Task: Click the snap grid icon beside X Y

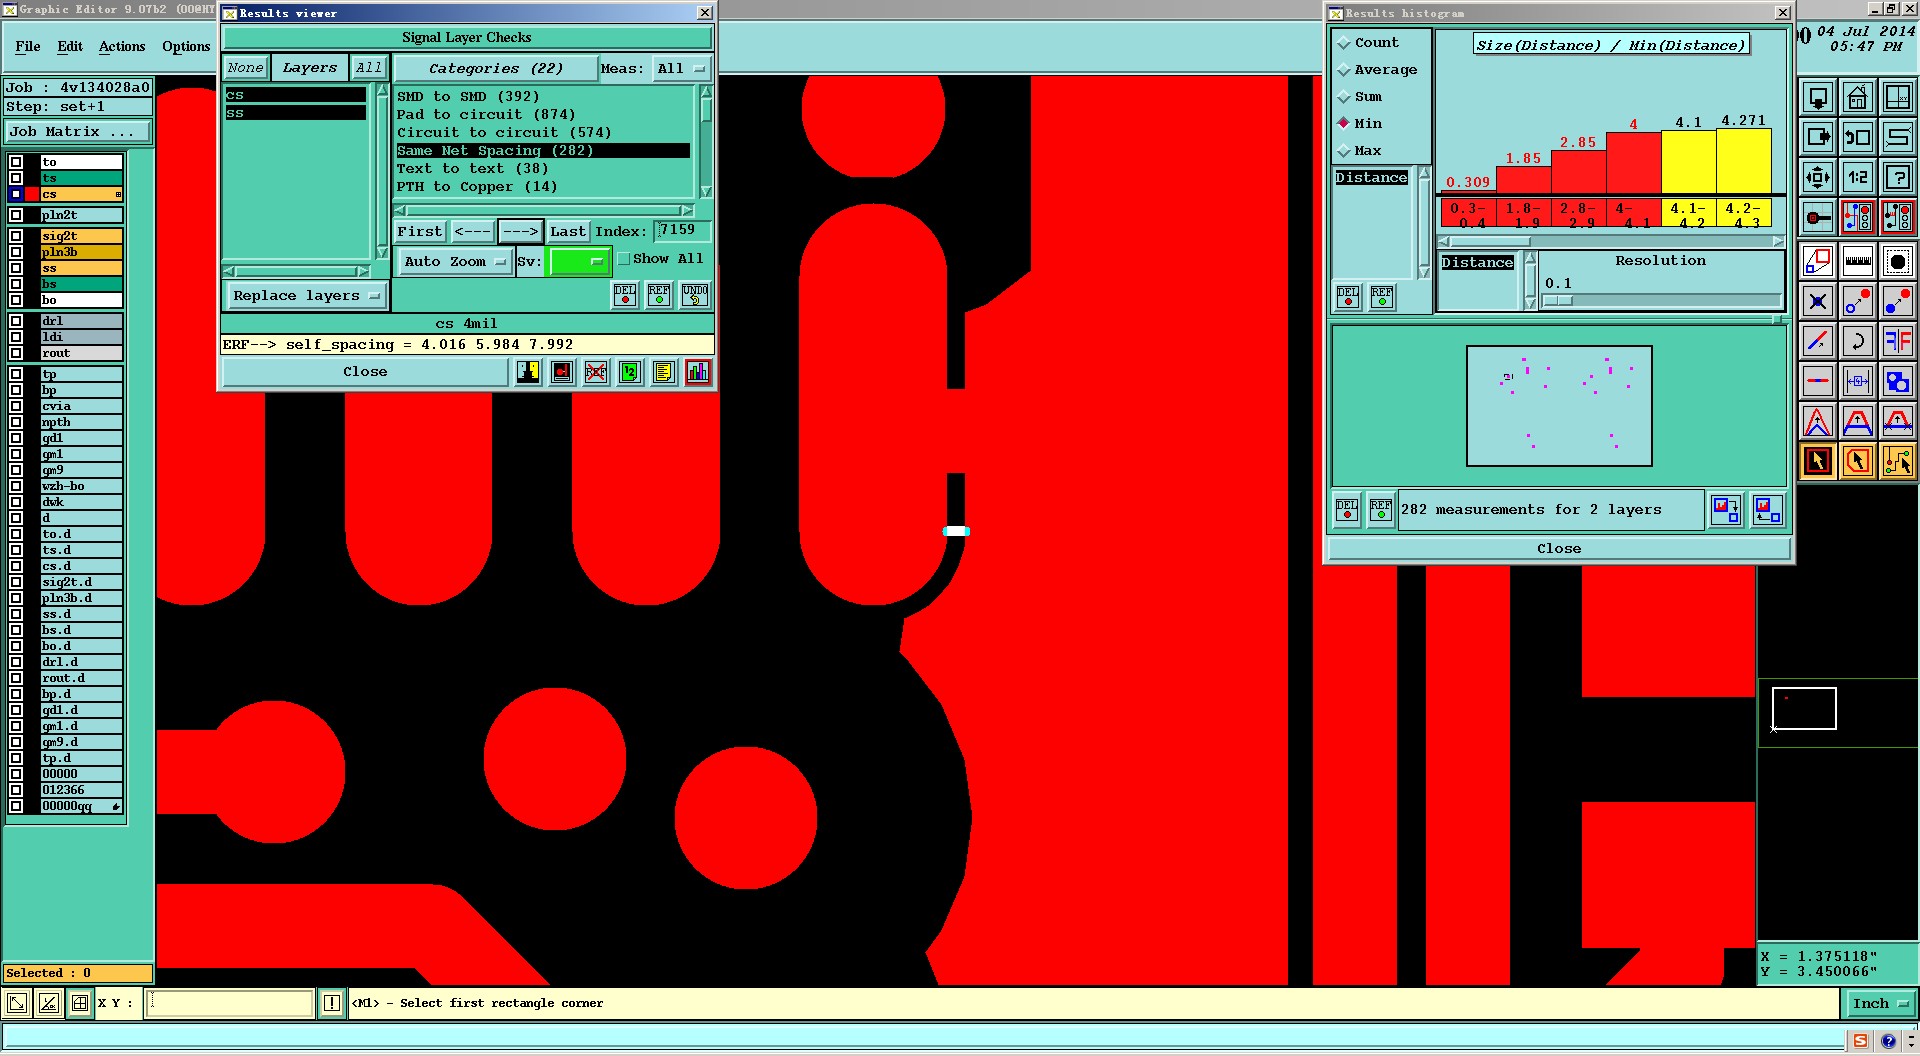Action: click(80, 1003)
